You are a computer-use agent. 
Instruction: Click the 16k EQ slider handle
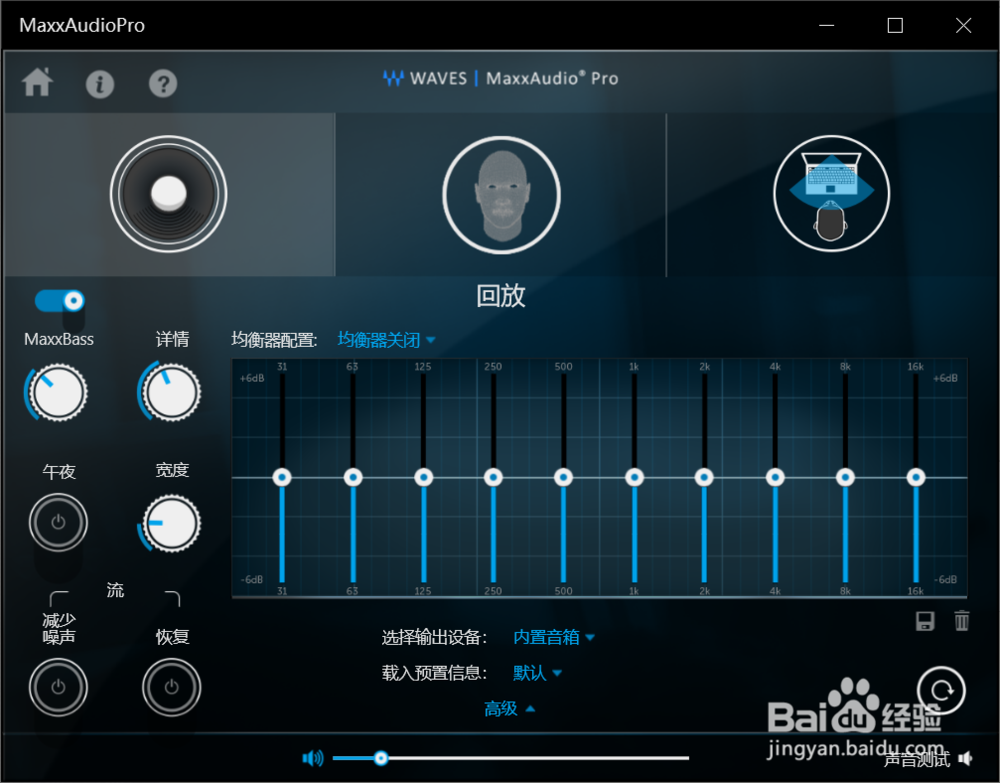point(916,477)
